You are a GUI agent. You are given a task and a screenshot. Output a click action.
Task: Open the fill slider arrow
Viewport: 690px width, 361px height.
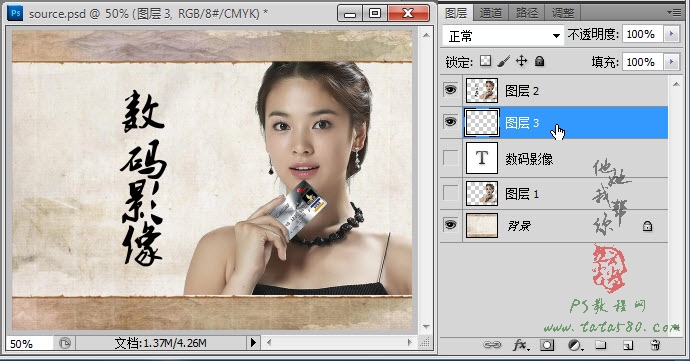671,62
